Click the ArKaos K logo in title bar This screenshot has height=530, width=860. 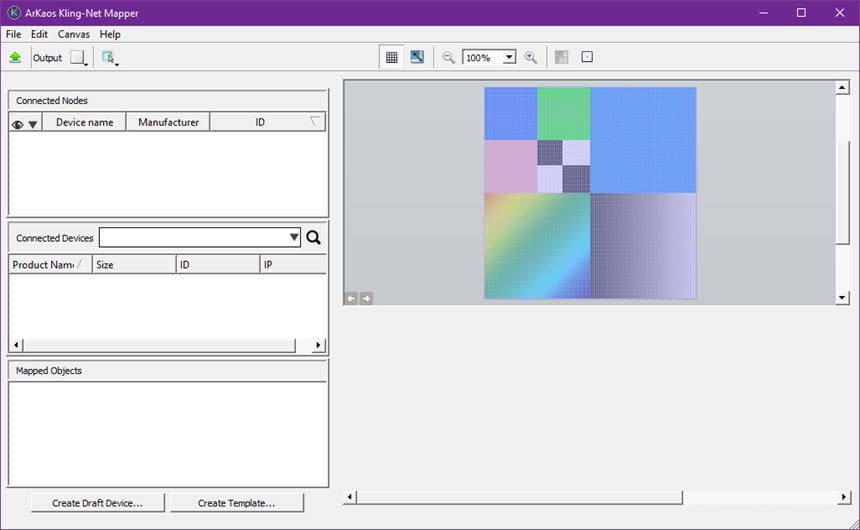(14, 13)
